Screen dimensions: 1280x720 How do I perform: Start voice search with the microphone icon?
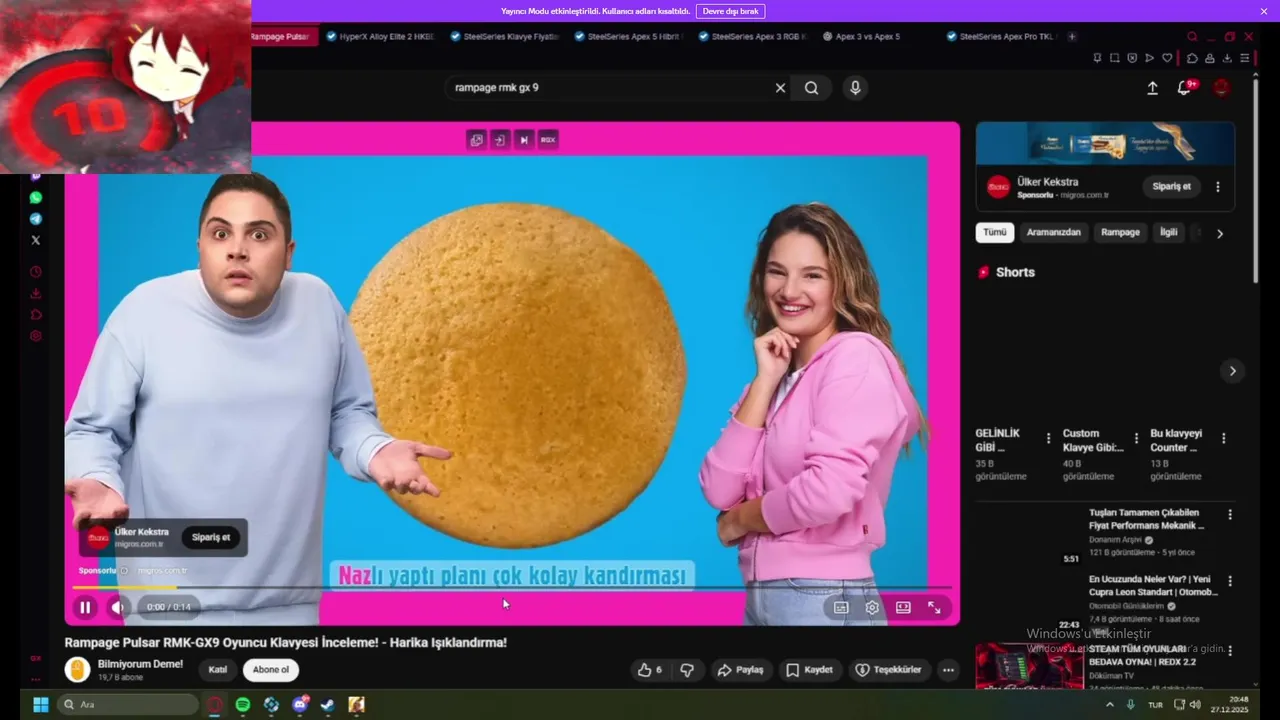[855, 88]
